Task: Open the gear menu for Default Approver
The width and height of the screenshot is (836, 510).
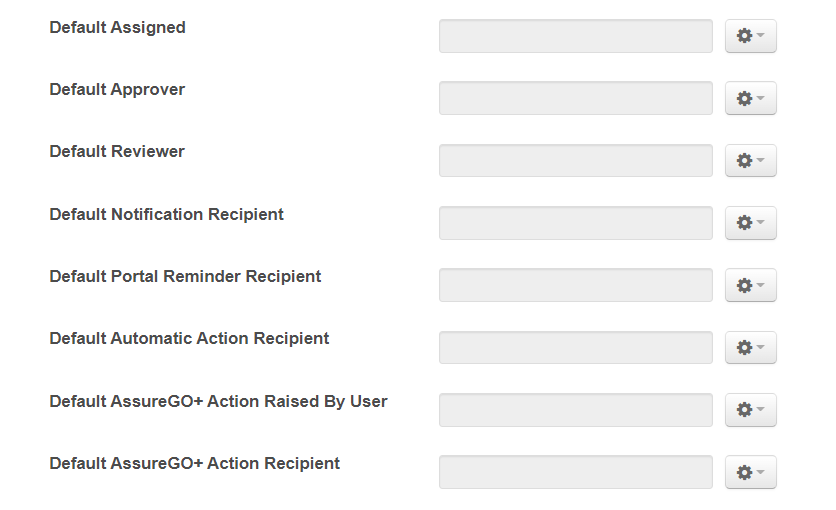Action: [750, 98]
